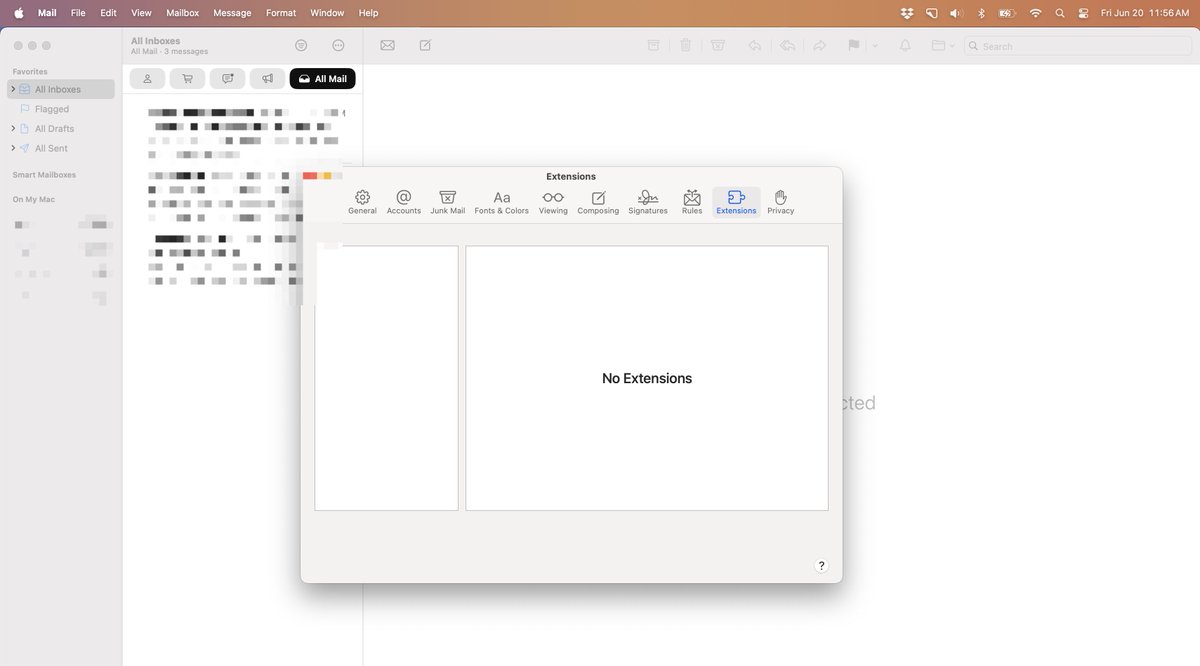Click the mail Search field
The image size is (1200, 666).
[1077, 46]
